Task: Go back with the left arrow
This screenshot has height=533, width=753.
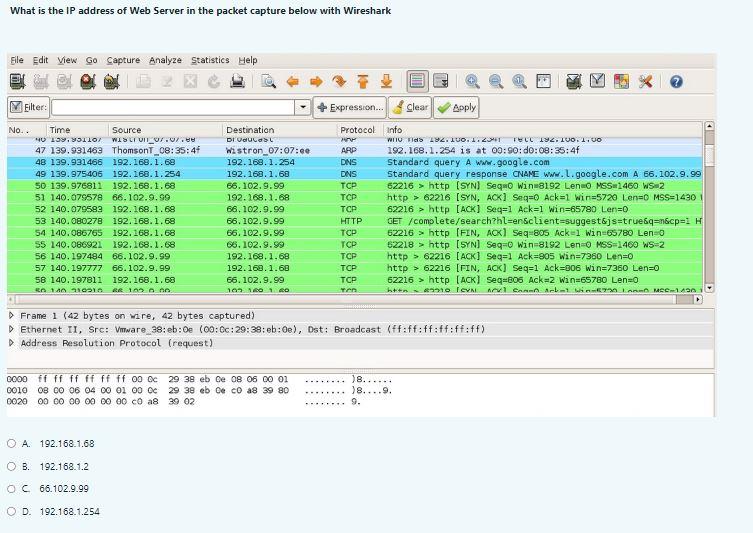Action: [x=292, y=81]
